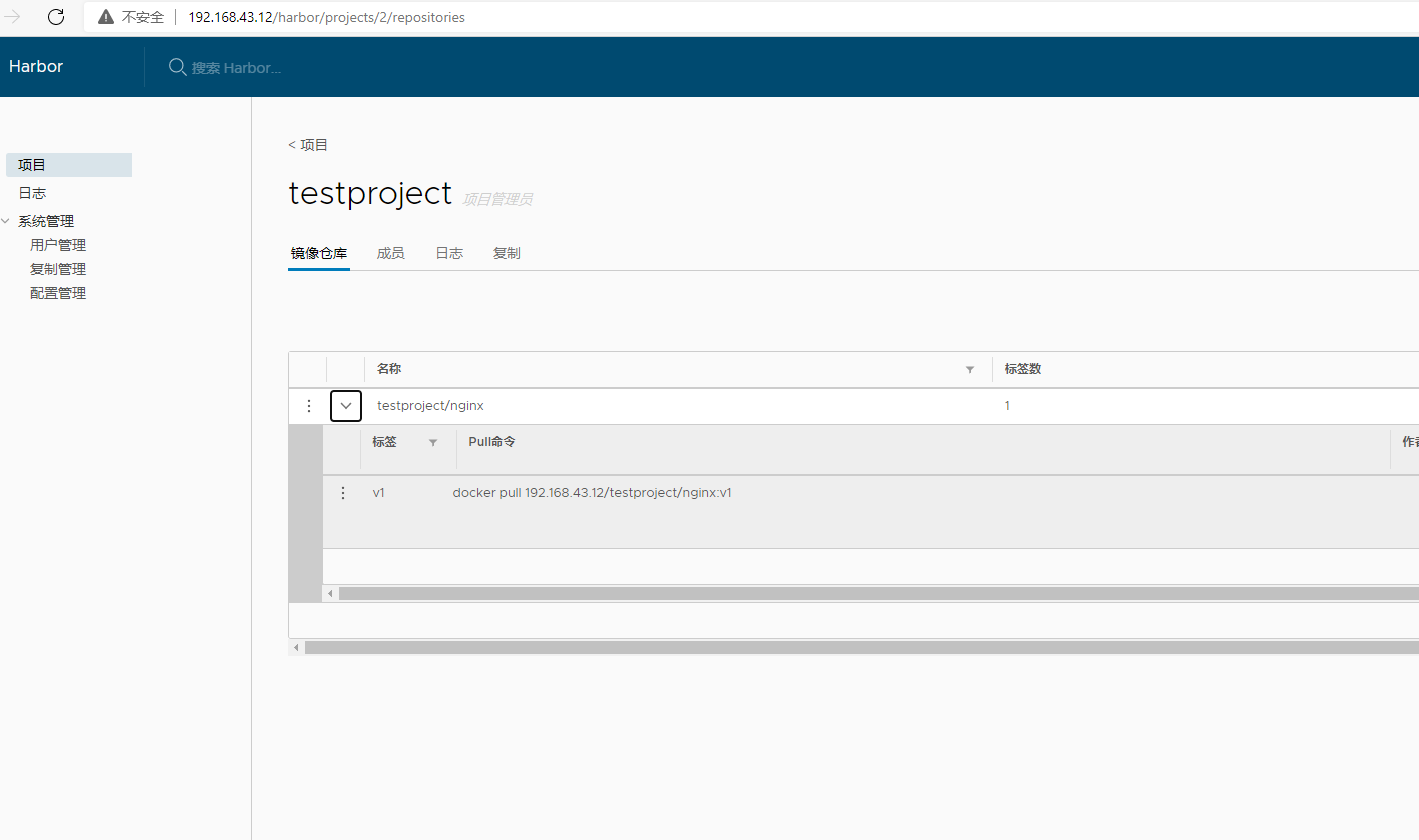Switch to the 复制 tab
This screenshot has height=840, width=1419.
point(507,253)
